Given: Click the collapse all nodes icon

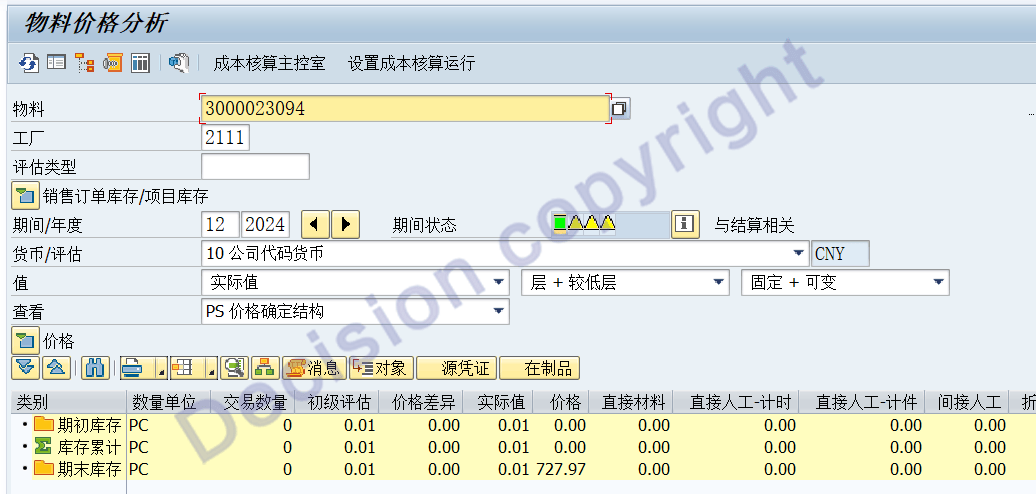Looking at the screenshot, I should click(56, 368).
